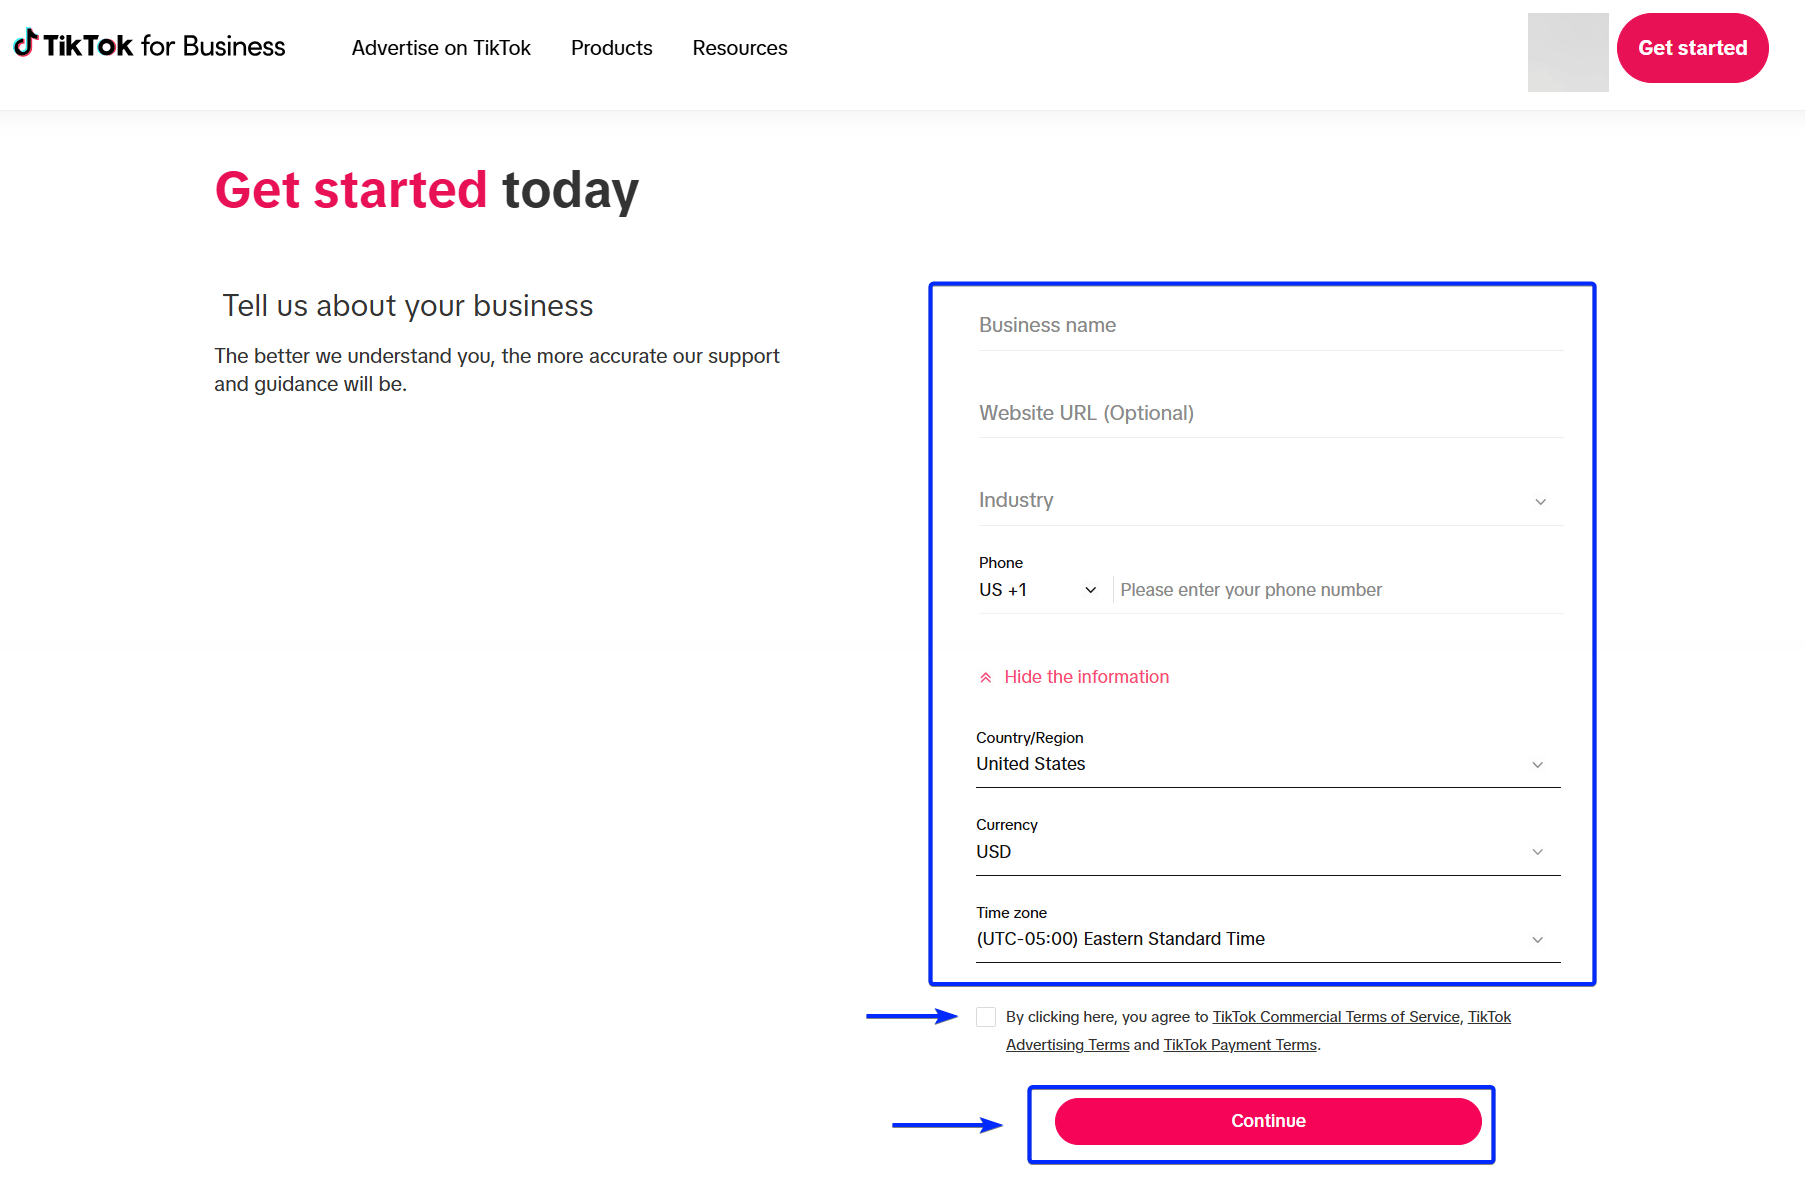Screen dimensions: 1805x1189
Task: Open TikTok Commercial Terms of Service link
Action: pos(1335,1017)
